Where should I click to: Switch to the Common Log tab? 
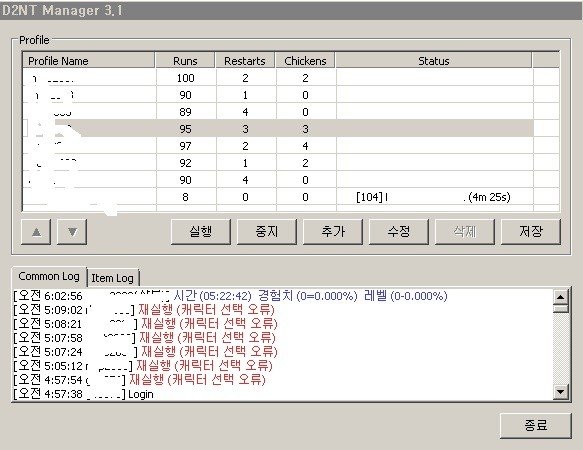(x=49, y=276)
